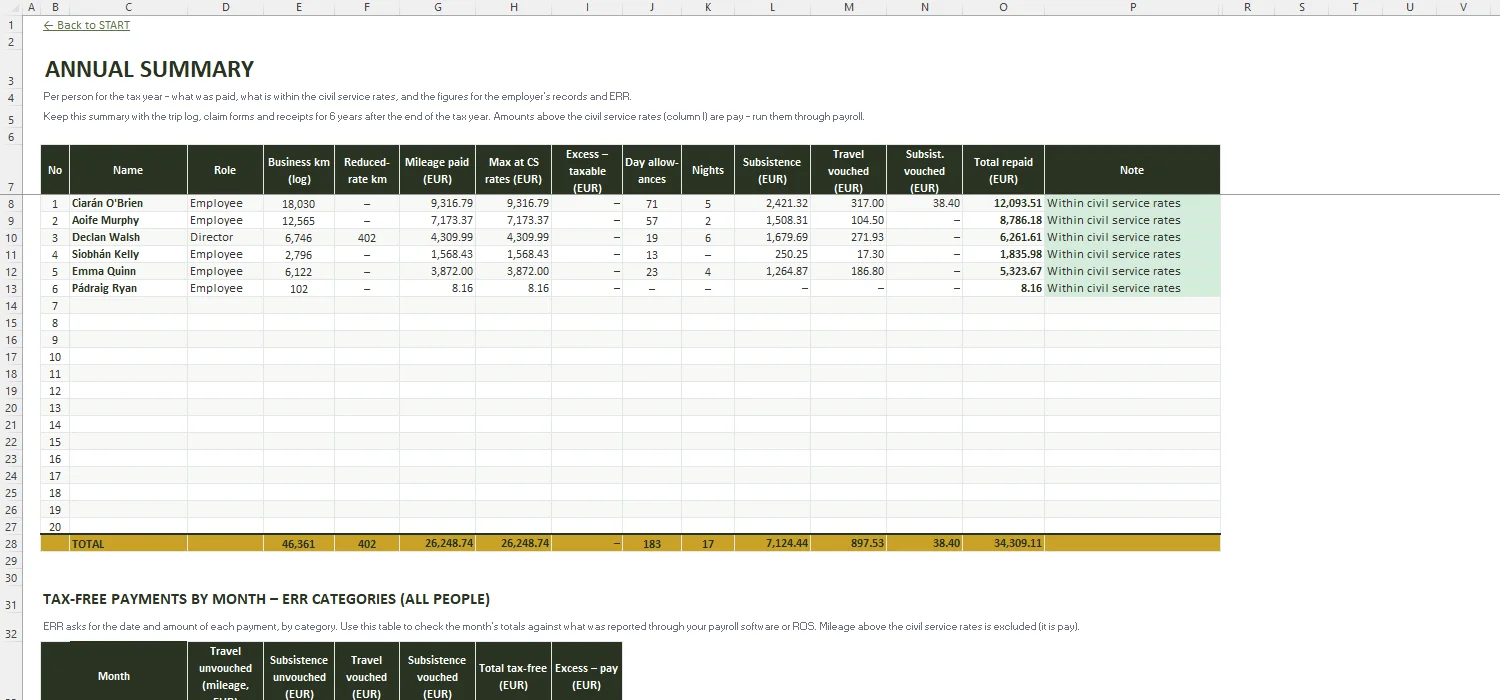Select subsistence value 1,679.69
Image resolution: width=1500 pixels, height=700 pixels.
coord(772,237)
